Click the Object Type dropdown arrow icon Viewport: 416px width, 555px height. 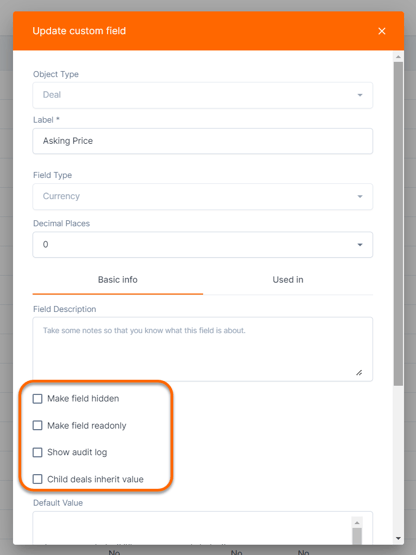coord(360,95)
